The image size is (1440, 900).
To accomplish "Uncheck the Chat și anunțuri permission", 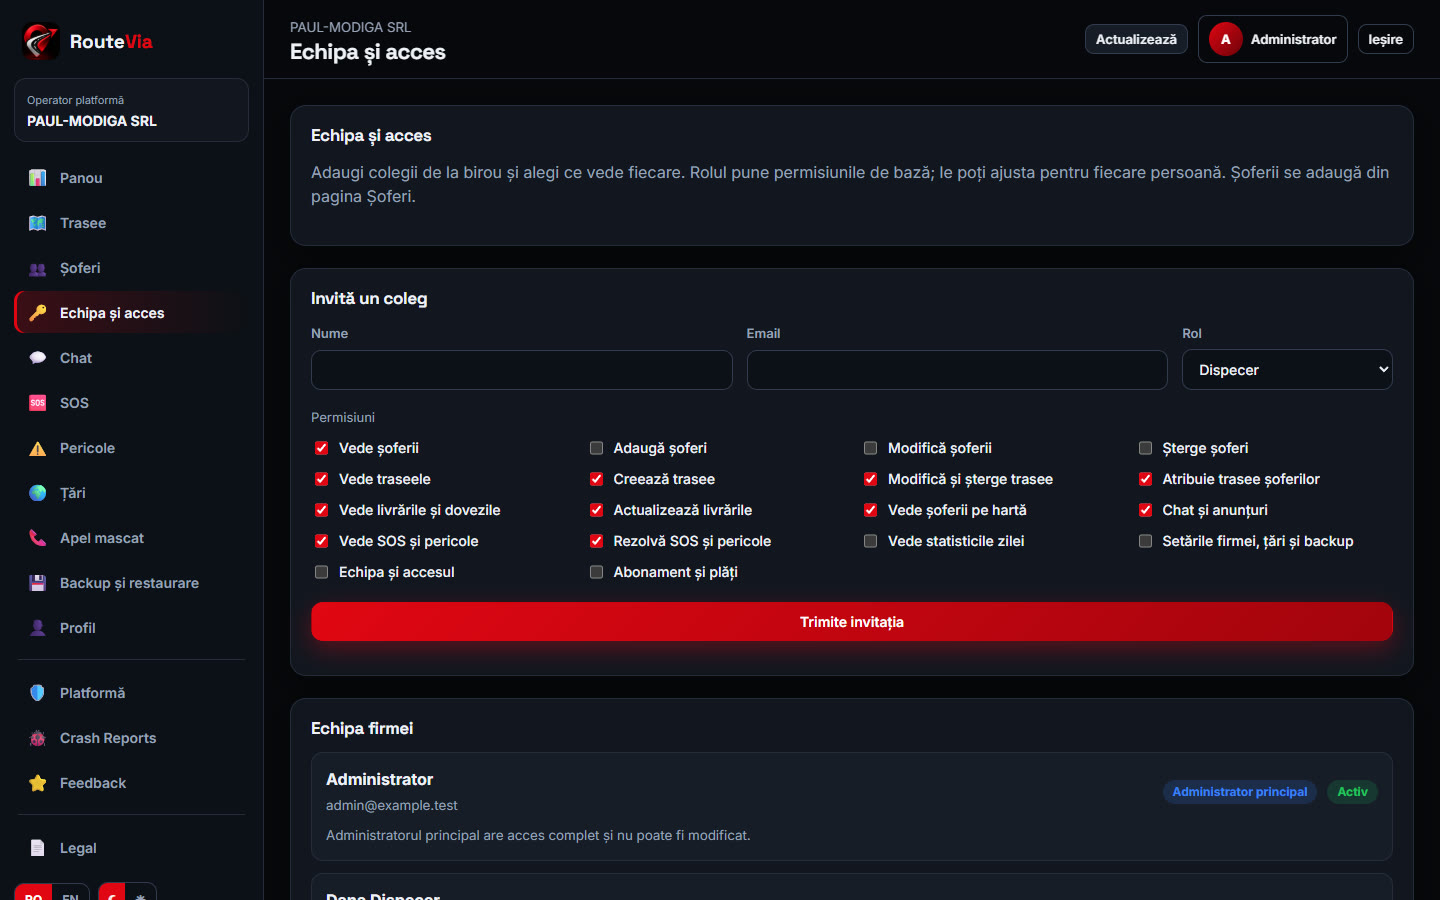I will [1145, 510].
